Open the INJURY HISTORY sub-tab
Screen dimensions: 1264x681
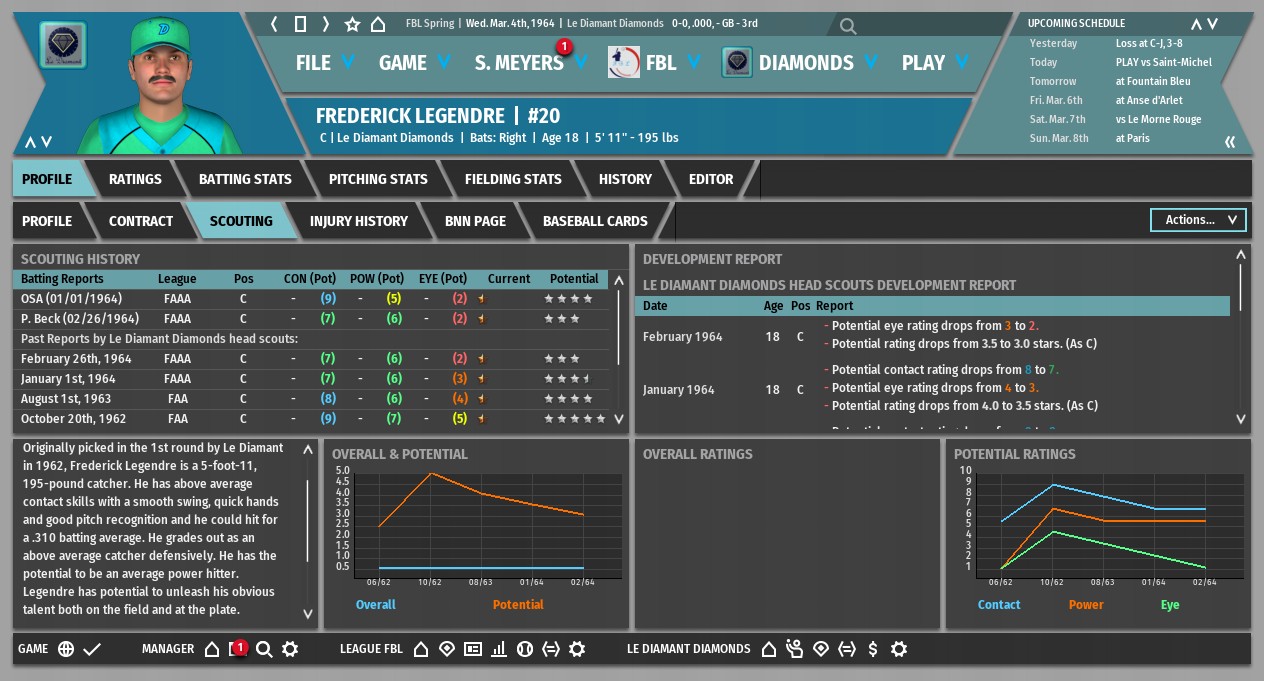click(358, 221)
